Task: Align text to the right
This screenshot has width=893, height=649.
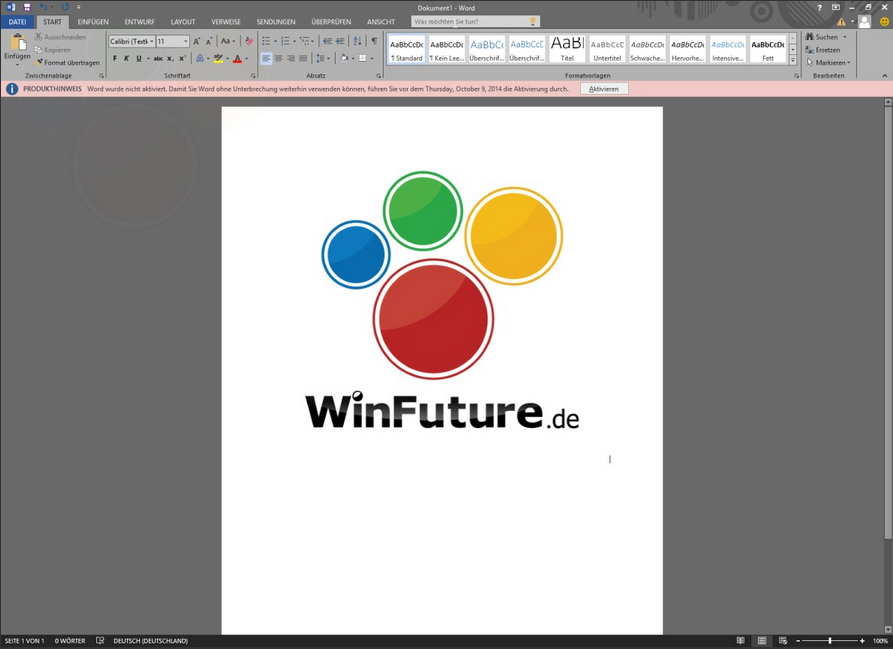Action: click(291, 58)
